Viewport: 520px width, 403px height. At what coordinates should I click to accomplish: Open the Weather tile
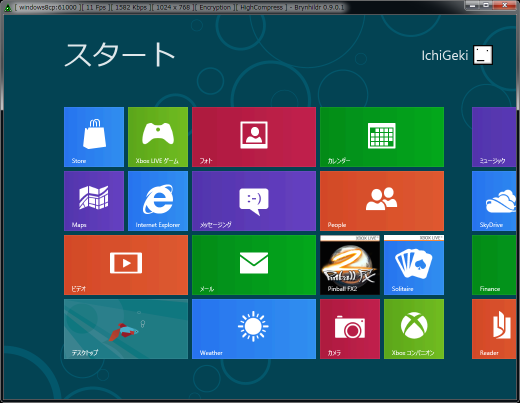[254, 329]
